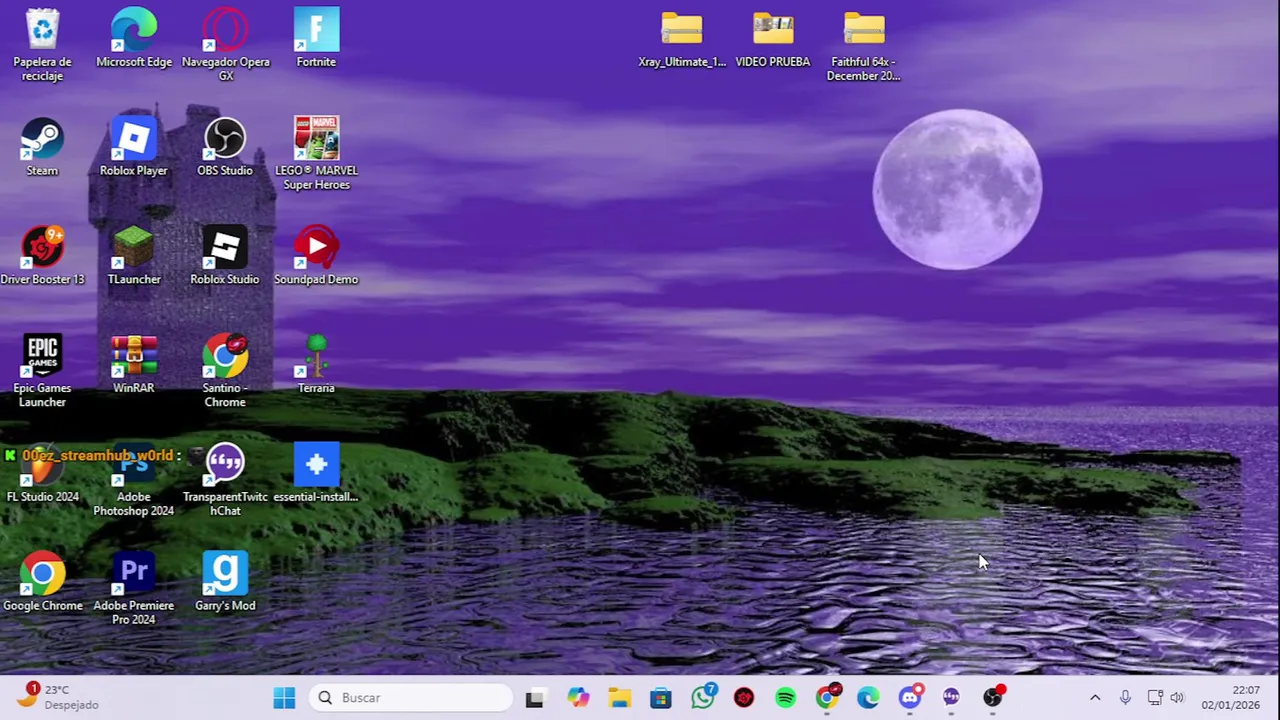Select the Driver Booster 13 shortcut
The image size is (1280, 720).
coord(42,256)
